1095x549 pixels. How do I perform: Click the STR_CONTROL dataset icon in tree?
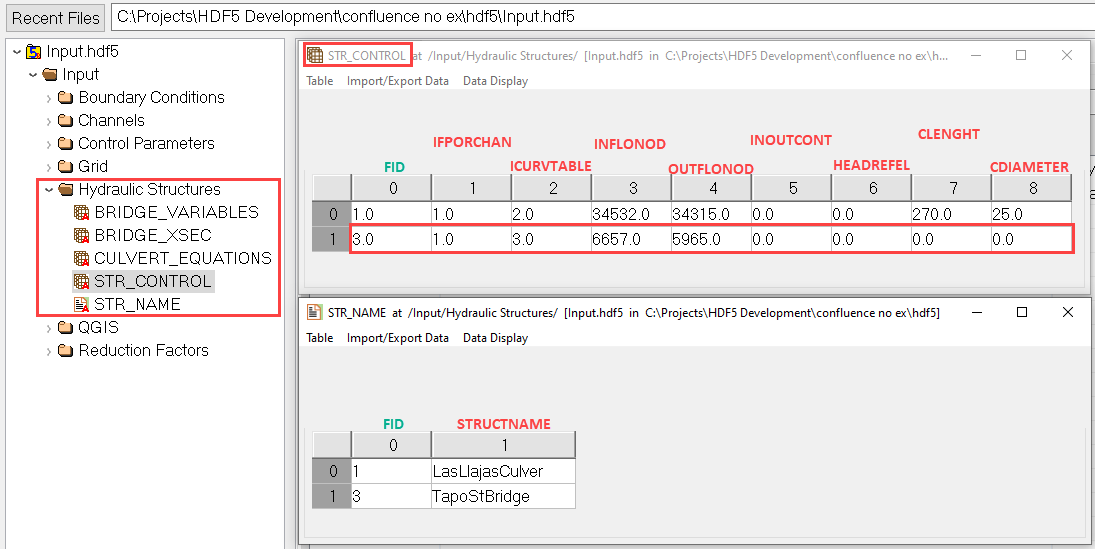(x=82, y=281)
